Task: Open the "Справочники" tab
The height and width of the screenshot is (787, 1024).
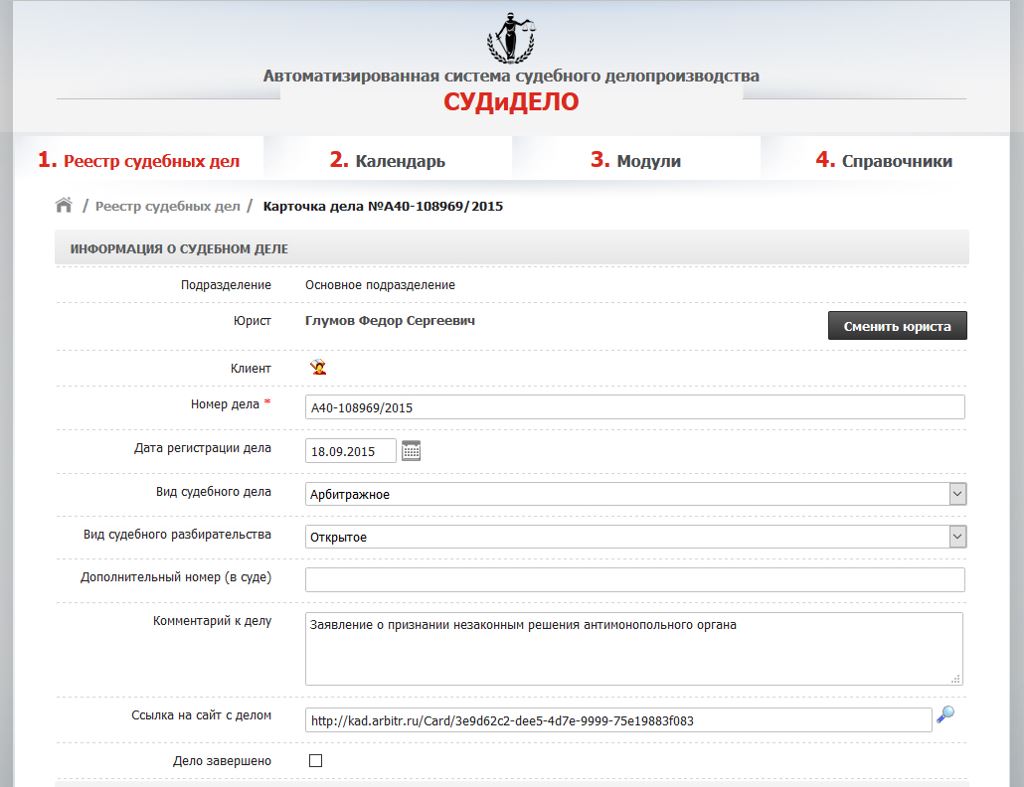Action: (x=884, y=160)
